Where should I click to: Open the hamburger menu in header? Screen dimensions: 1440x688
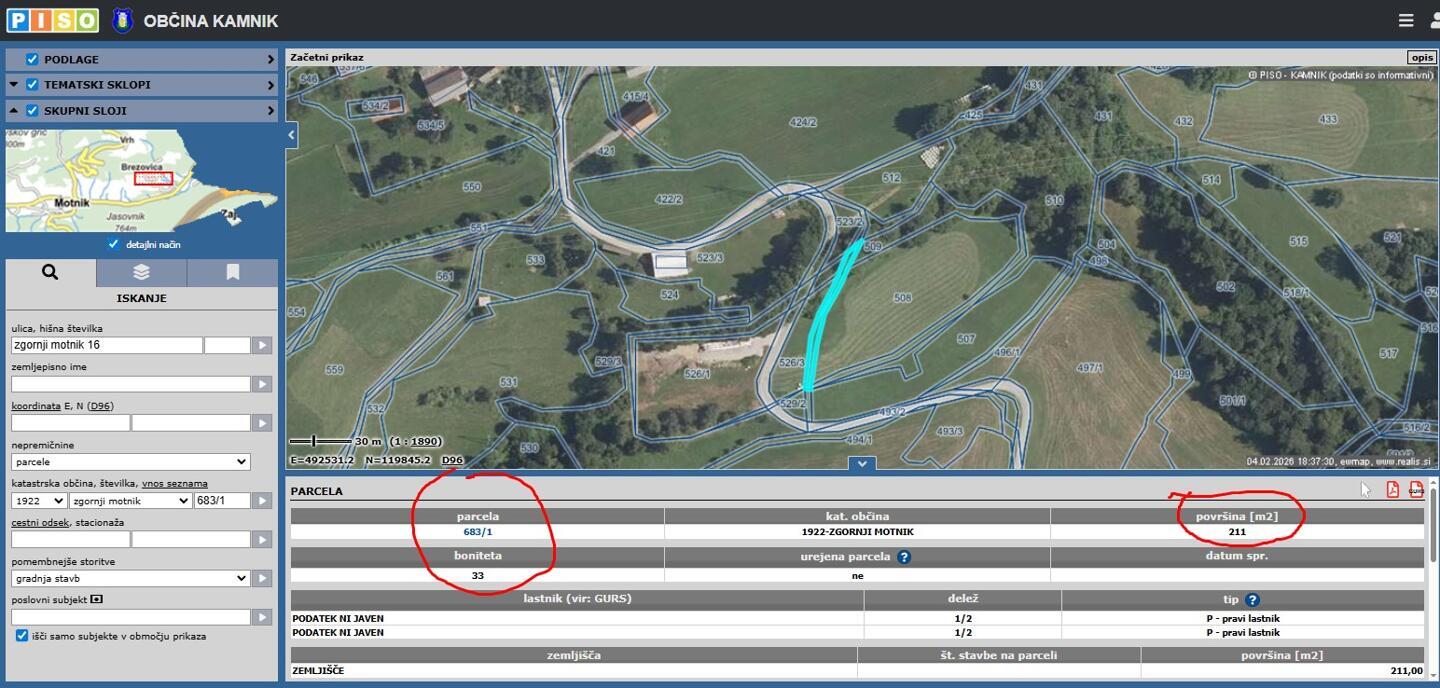point(1405,20)
